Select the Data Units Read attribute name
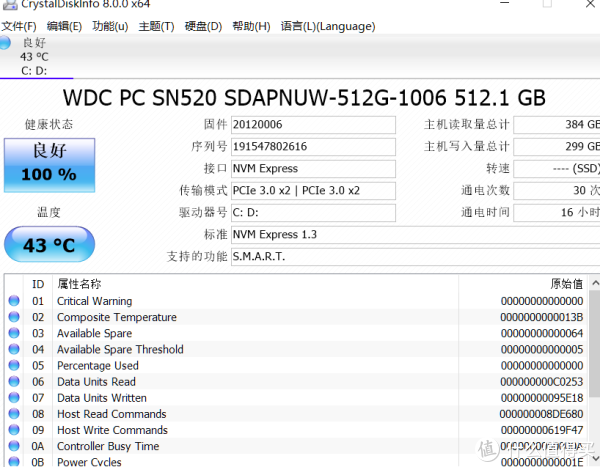 click(96, 382)
